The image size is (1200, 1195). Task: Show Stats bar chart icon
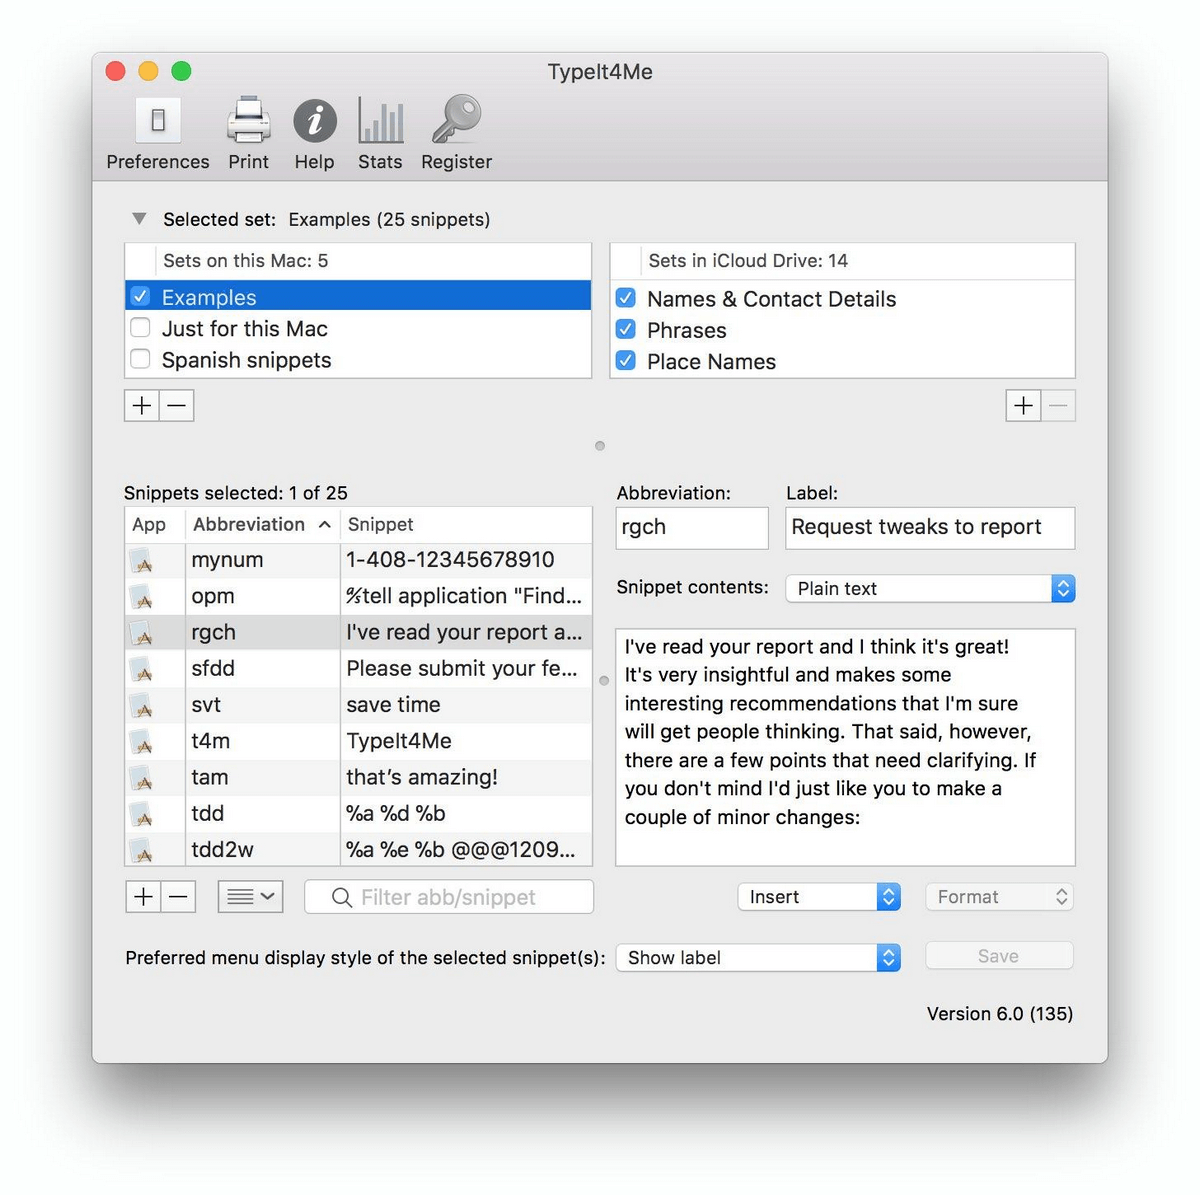[x=380, y=122]
